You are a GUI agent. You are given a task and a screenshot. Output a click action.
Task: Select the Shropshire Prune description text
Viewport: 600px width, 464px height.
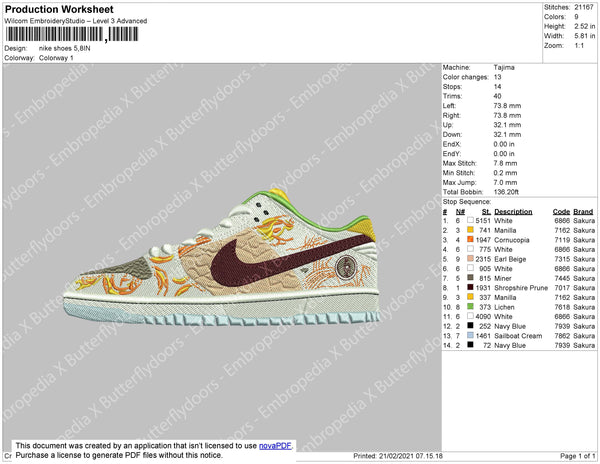[x=521, y=288]
